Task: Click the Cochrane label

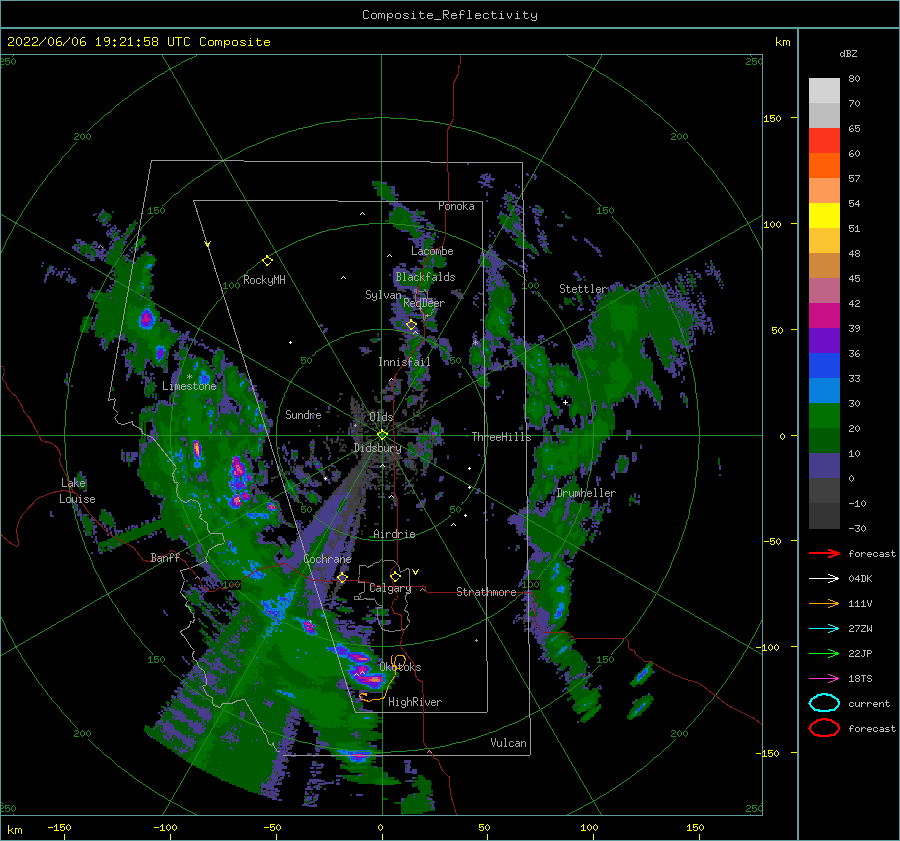Action: coord(327,559)
